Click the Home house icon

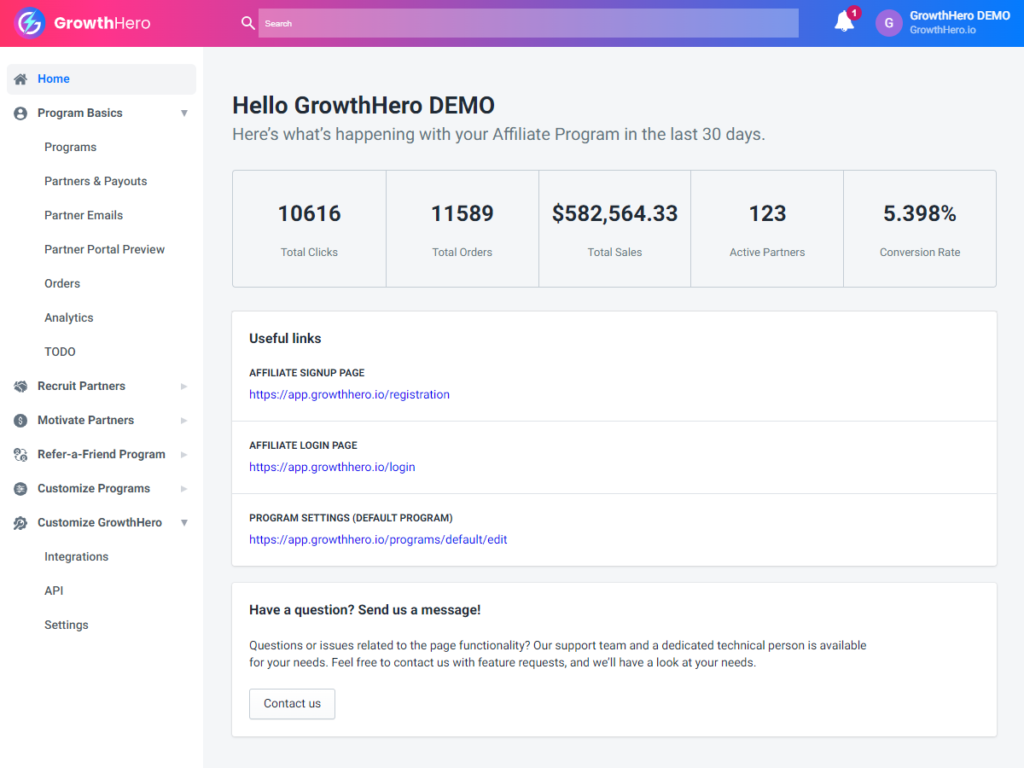[21, 79]
